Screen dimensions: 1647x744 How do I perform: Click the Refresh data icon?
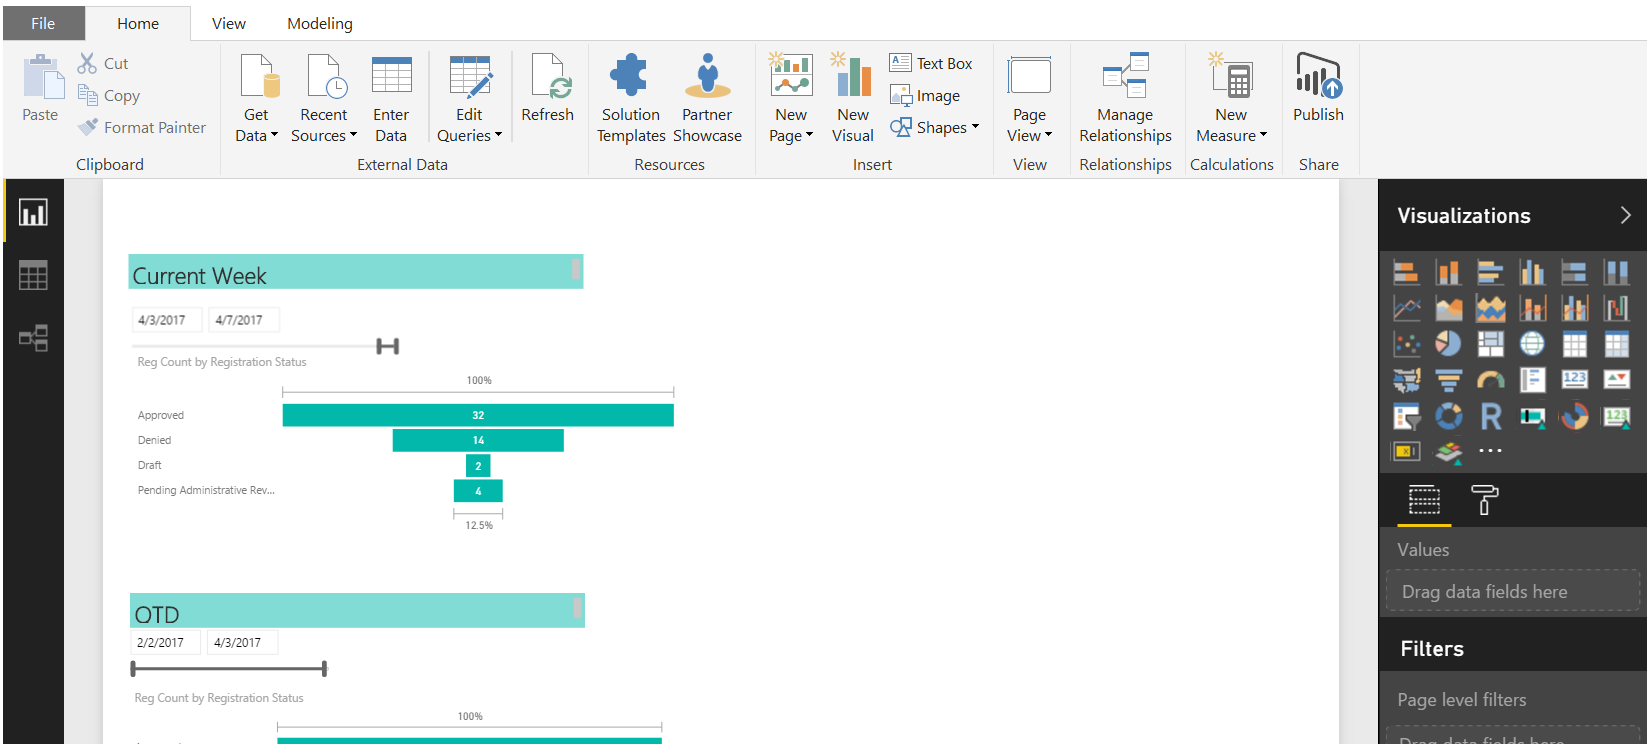(x=548, y=90)
